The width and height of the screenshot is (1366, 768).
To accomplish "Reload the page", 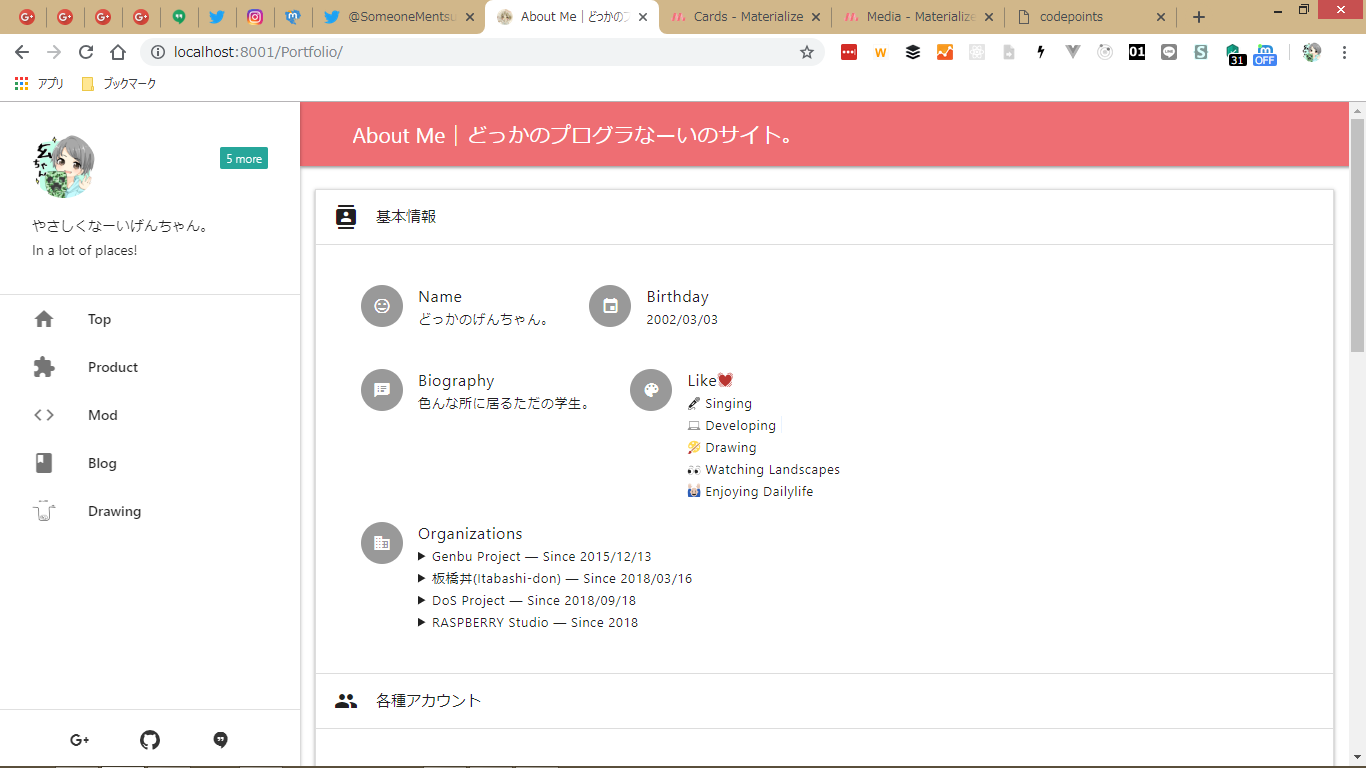I will [x=86, y=52].
